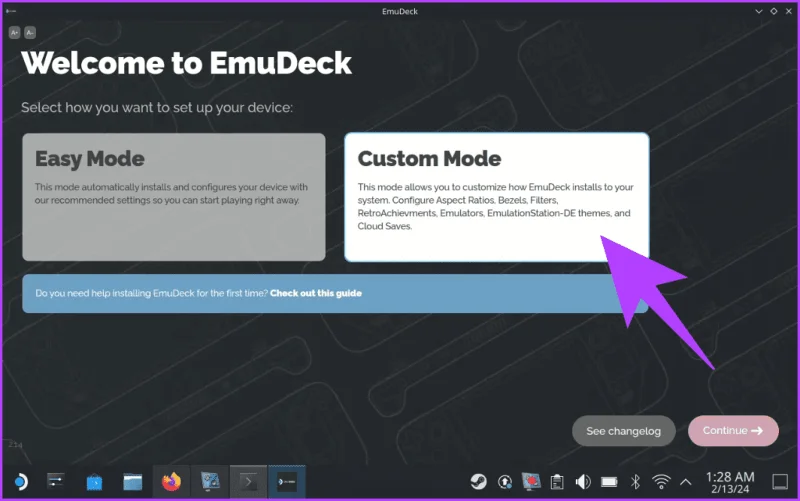The image size is (800, 501).
Task: Open Steam from the system tray
Action: click(x=478, y=482)
